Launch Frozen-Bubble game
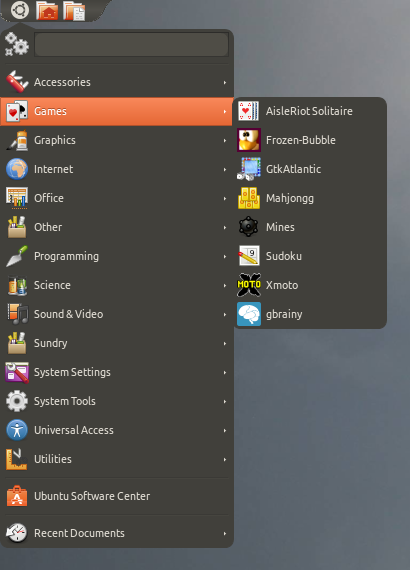Screen dimensions: 410x570 pos(310,140)
